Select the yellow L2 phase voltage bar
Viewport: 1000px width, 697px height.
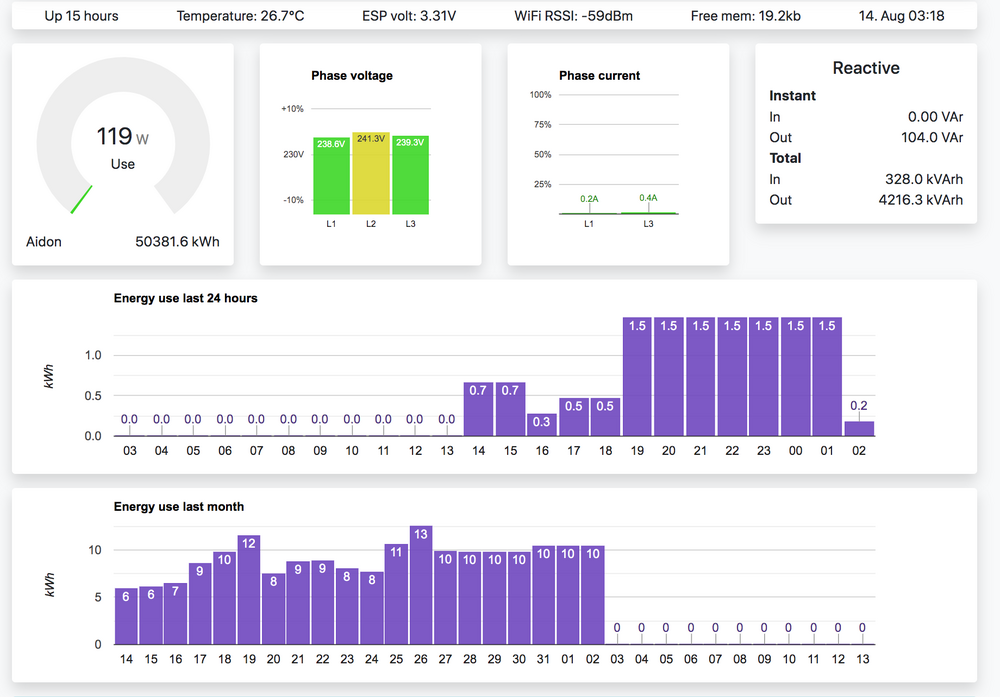click(x=371, y=173)
